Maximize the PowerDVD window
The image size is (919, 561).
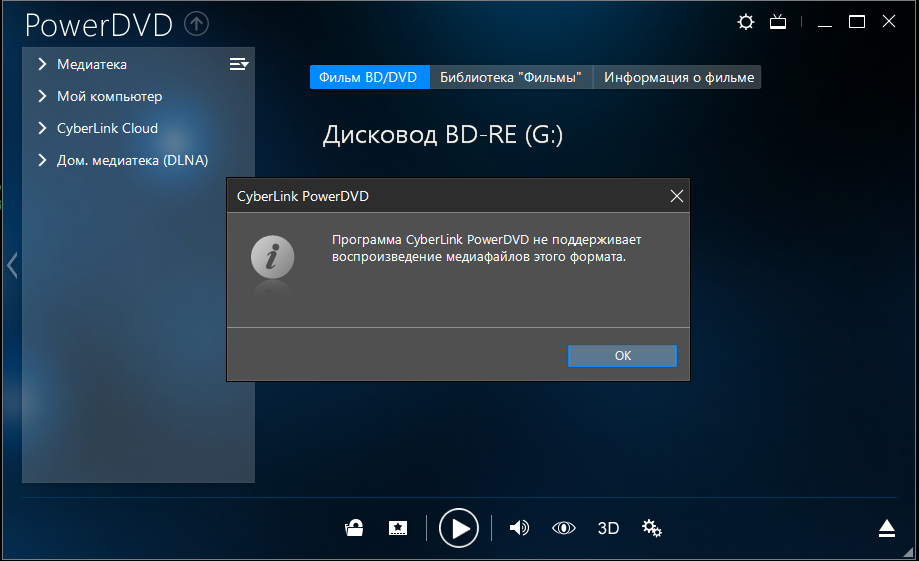[x=857, y=22]
